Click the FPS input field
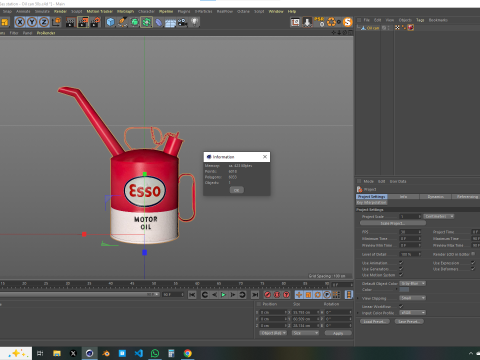This screenshot has width=480, height=360. pyautogui.click(x=410, y=232)
